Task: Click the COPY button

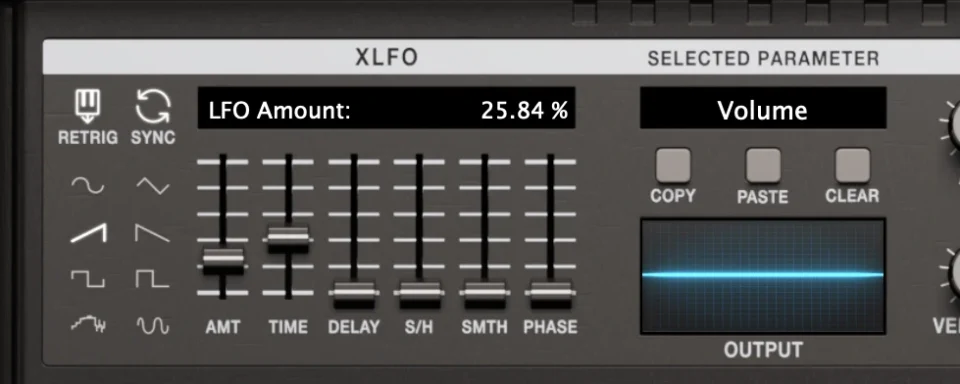Action: 673,165
